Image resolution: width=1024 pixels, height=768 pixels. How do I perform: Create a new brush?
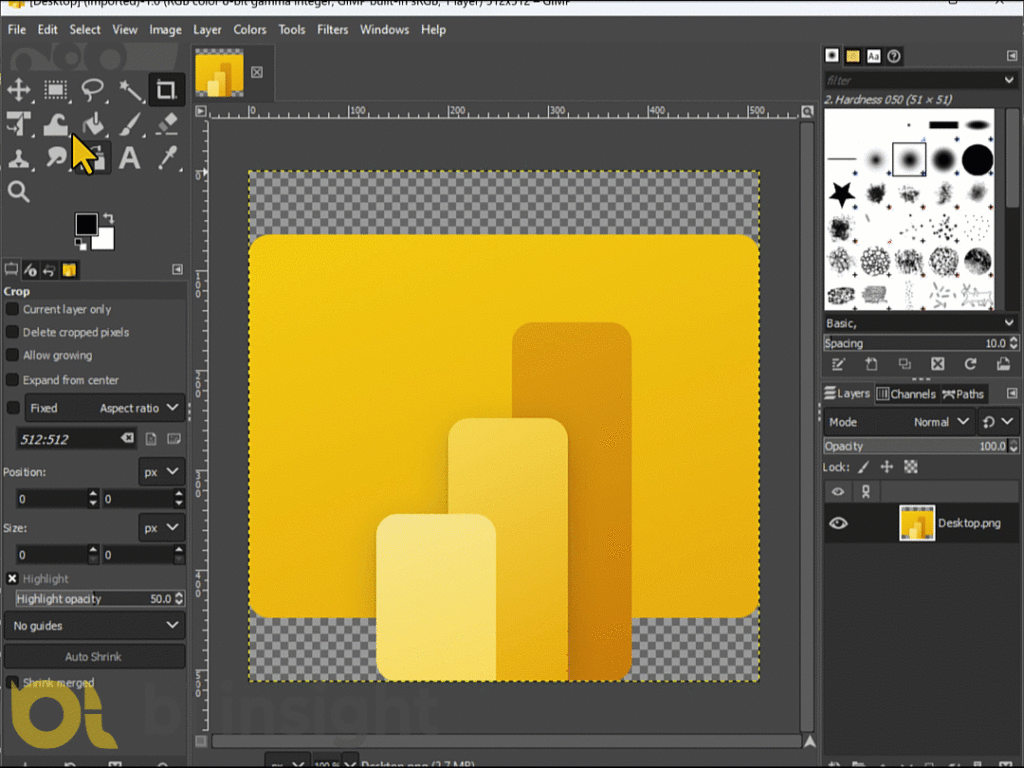tap(871, 364)
